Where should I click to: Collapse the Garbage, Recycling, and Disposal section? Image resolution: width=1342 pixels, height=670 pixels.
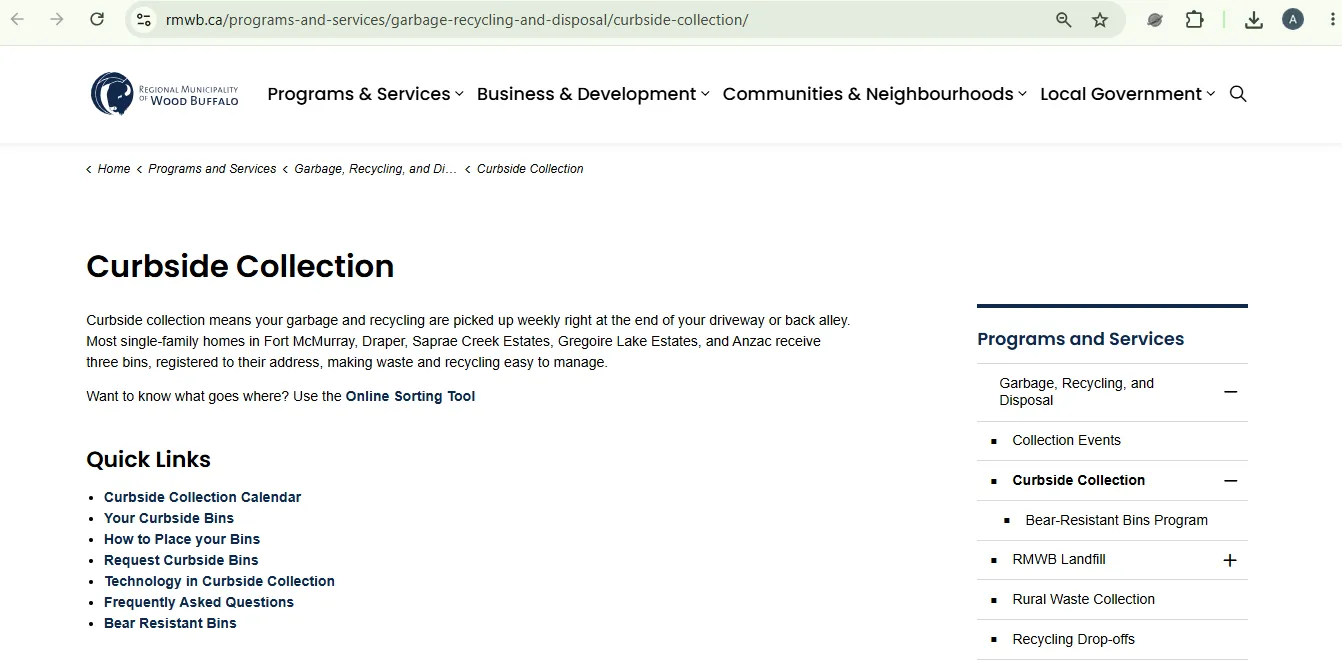[x=1230, y=392]
